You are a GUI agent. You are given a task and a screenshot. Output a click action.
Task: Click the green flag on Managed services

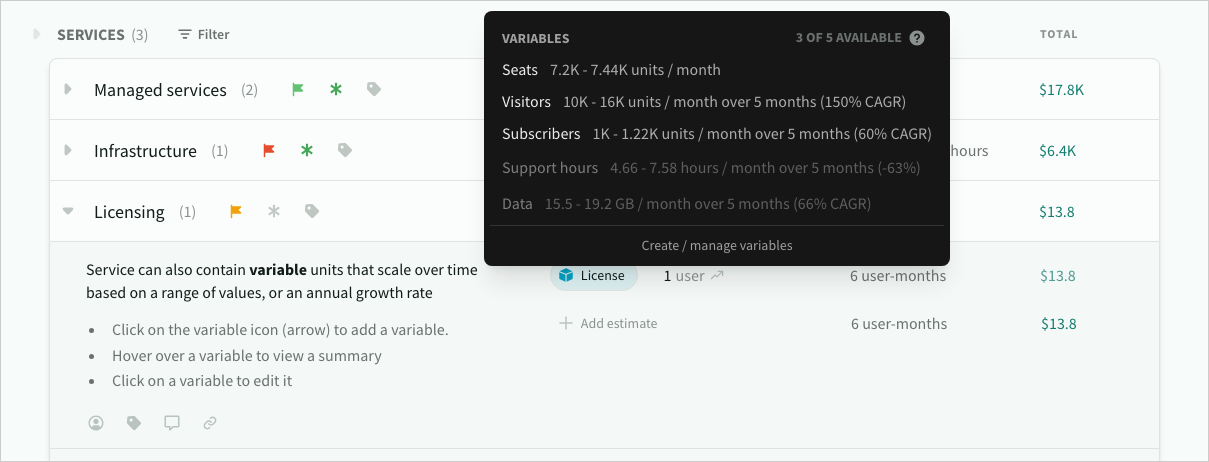pos(297,89)
